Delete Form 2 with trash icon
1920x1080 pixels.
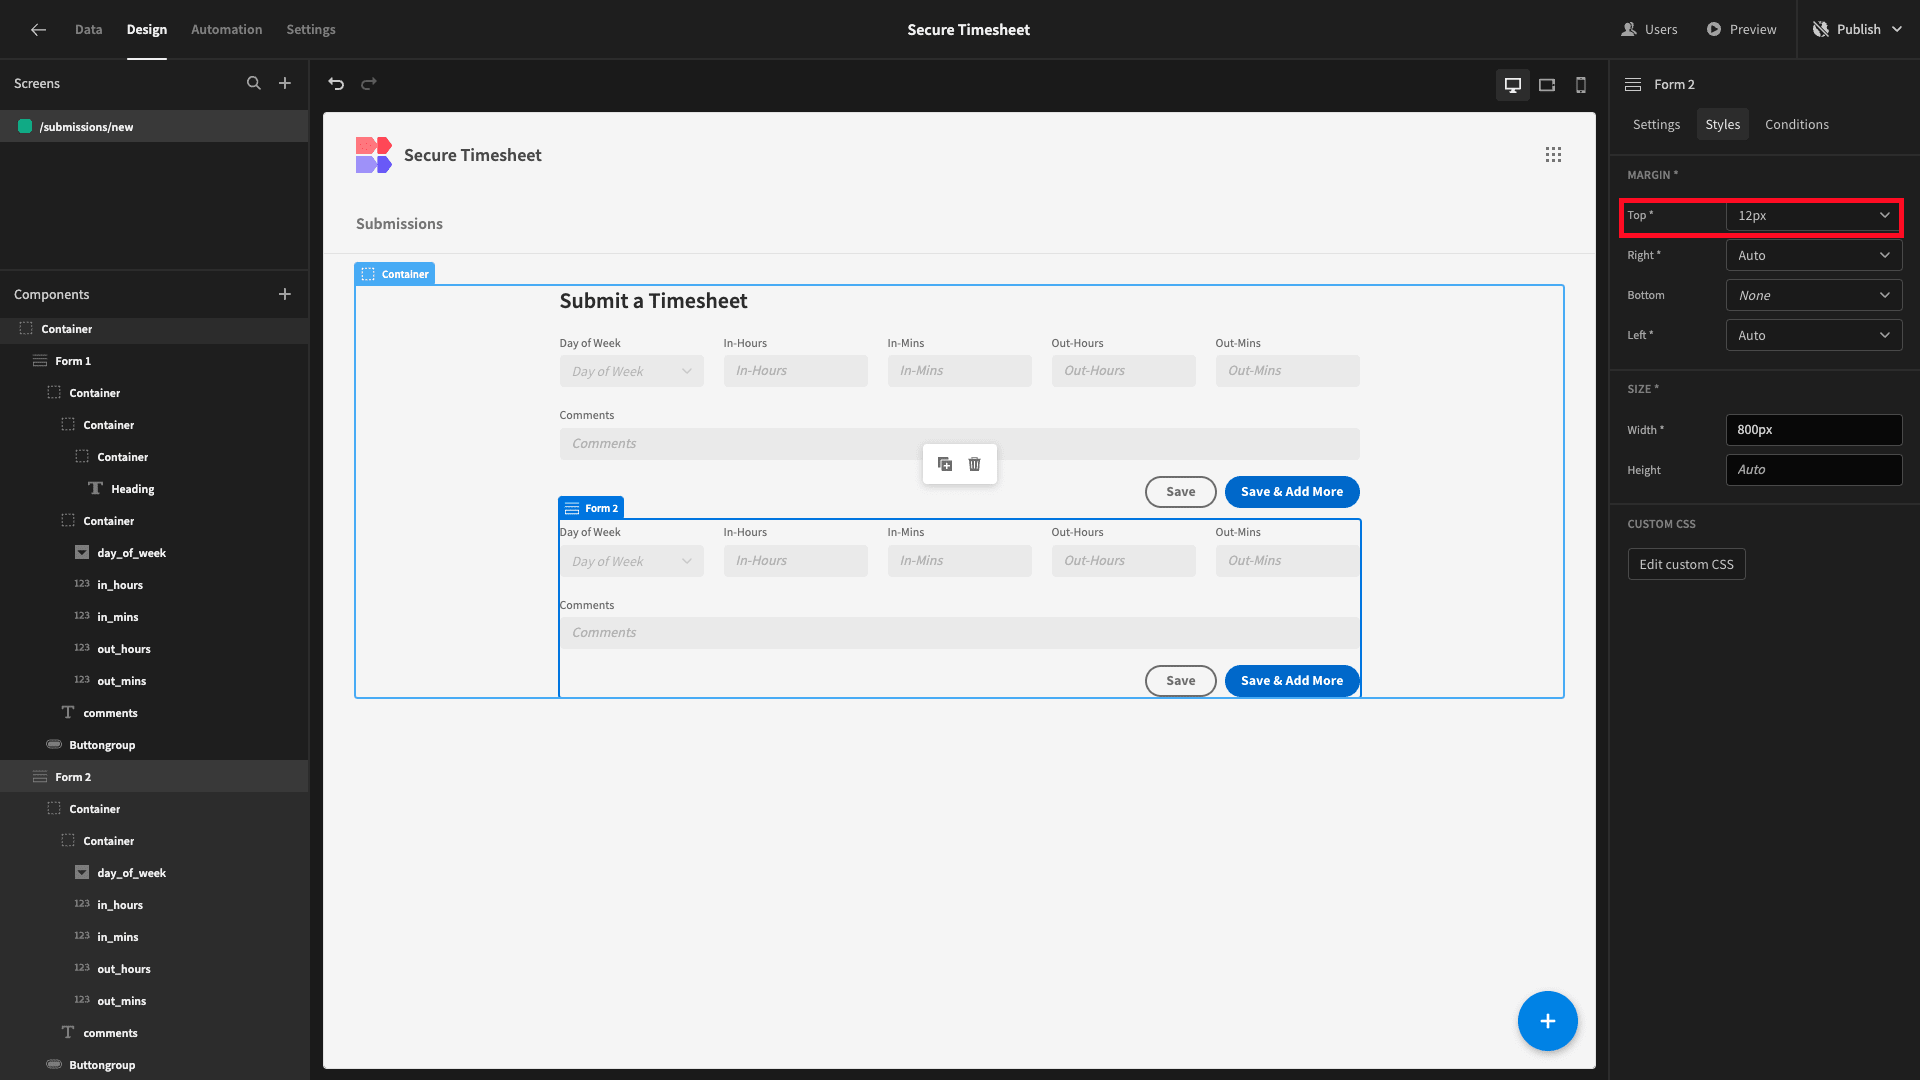(975, 464)
